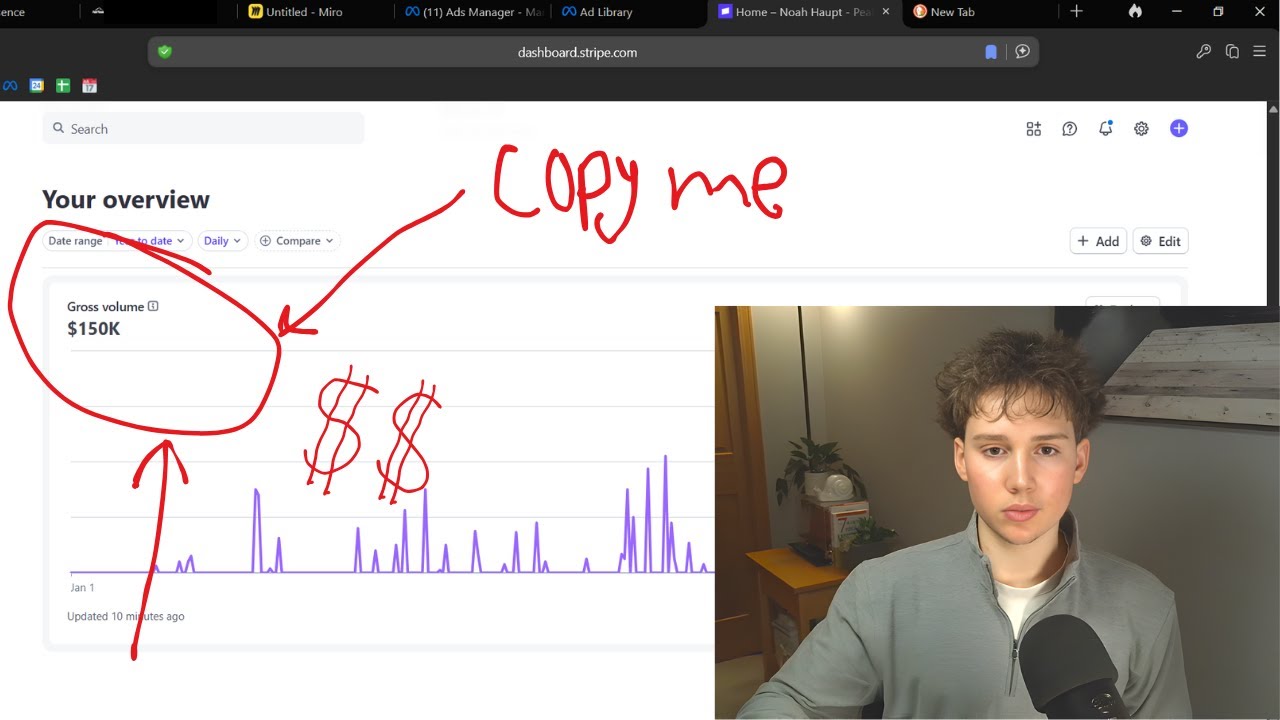This screenshot has width=1280, height=720.
Task: Click the Your overview heading
Action: coord(126,199)
